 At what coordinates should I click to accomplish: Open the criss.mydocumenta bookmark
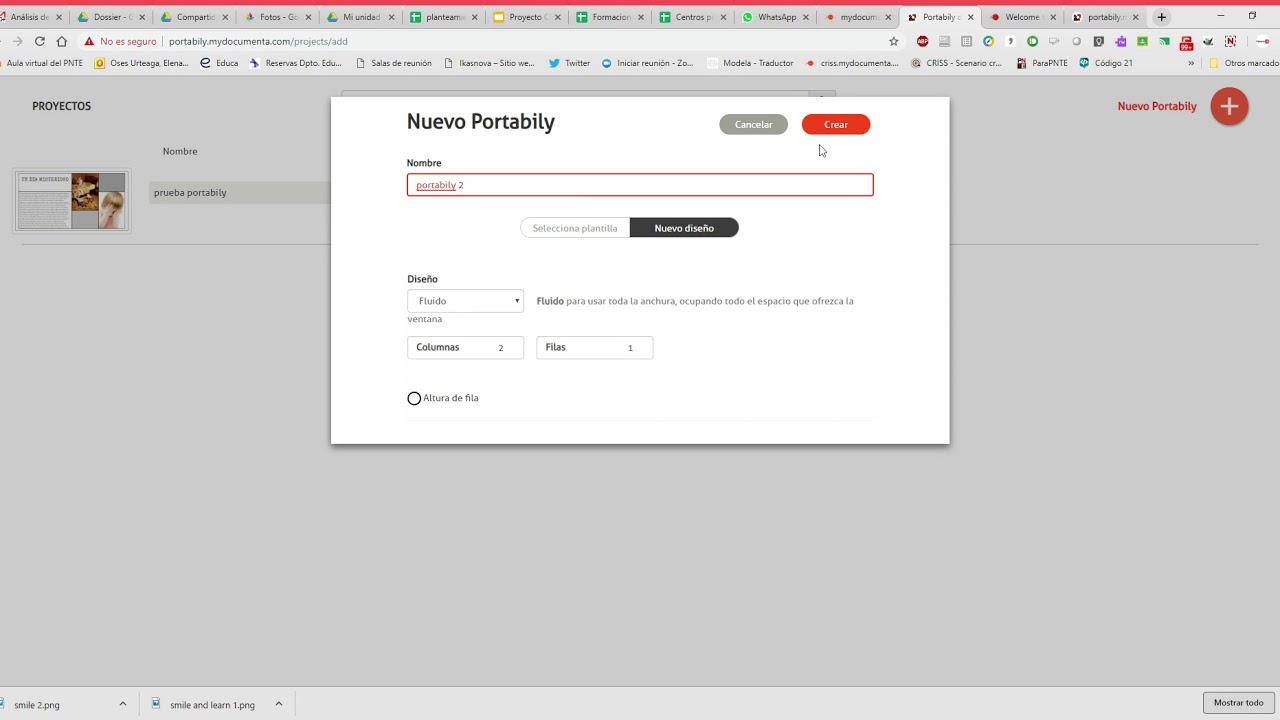(x=852, y=63)
